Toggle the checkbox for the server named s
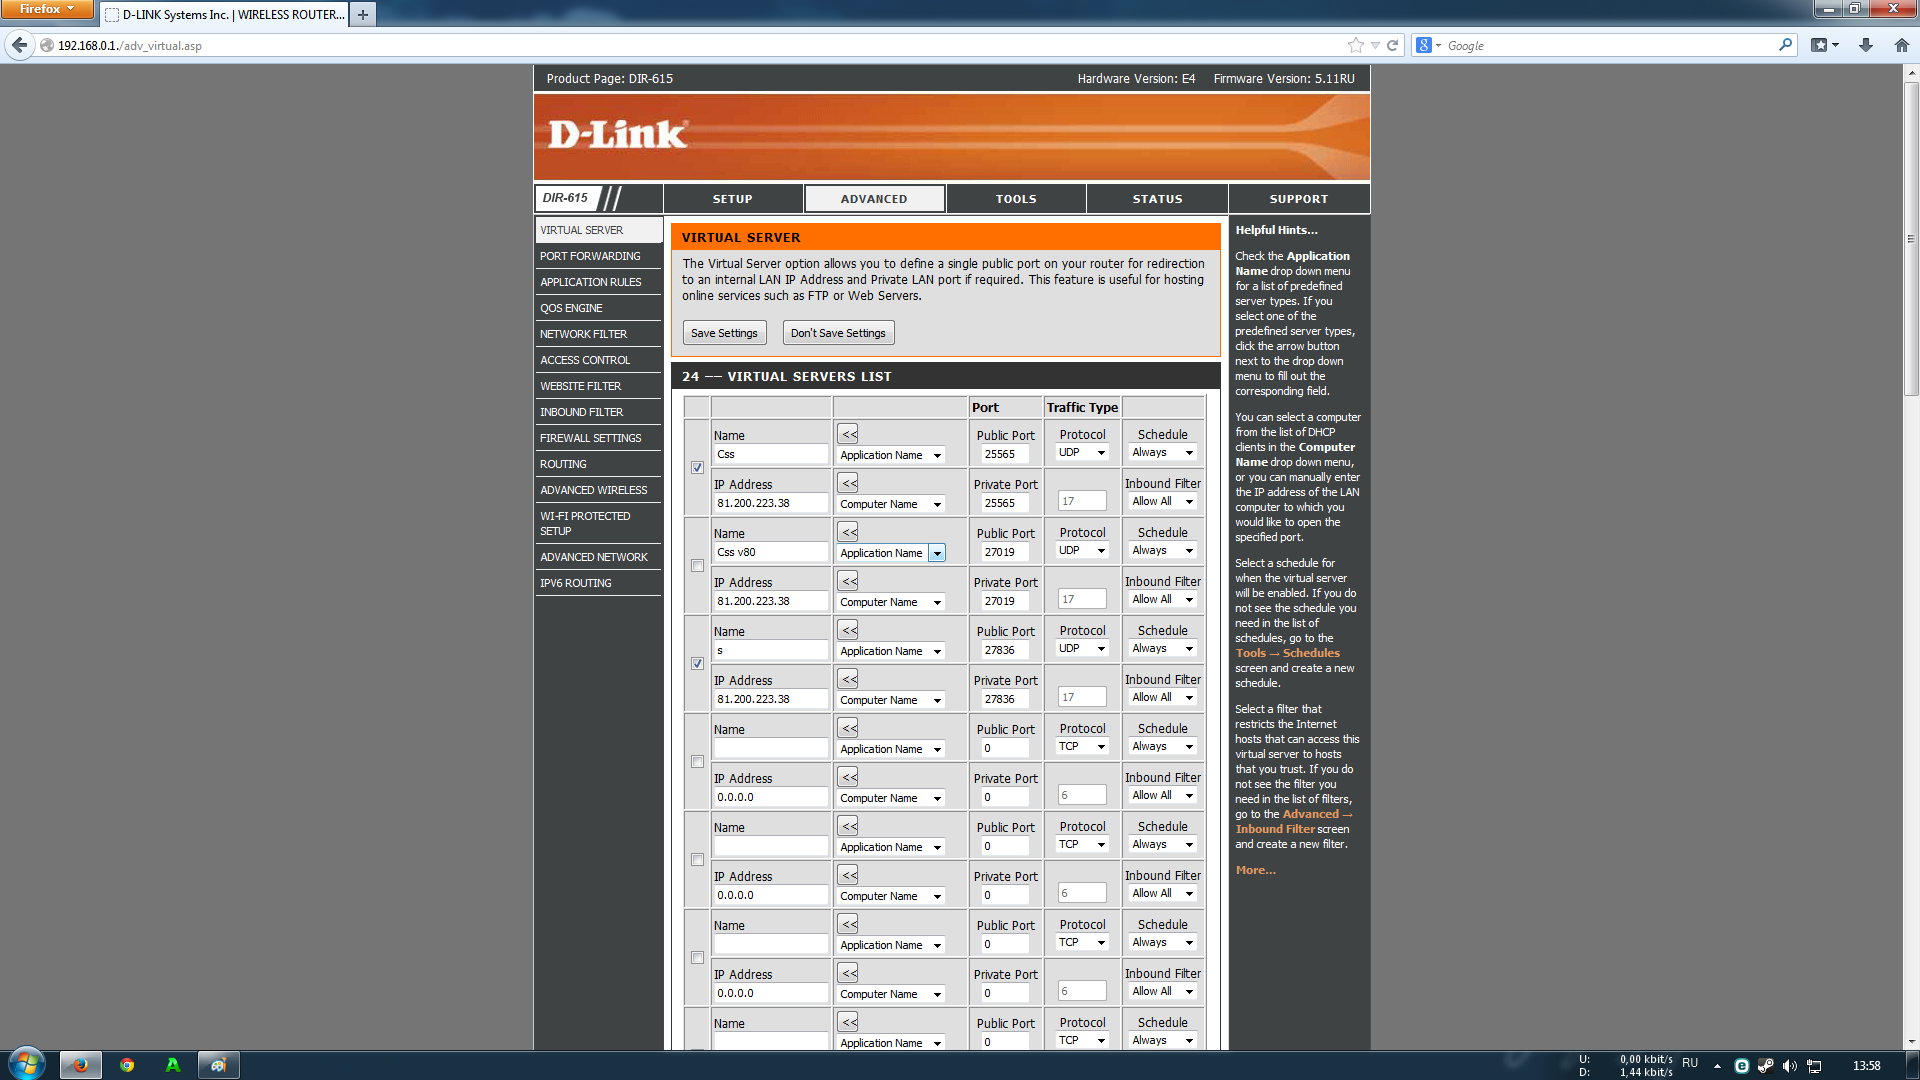1920x1080 pixels. [697, 664]
